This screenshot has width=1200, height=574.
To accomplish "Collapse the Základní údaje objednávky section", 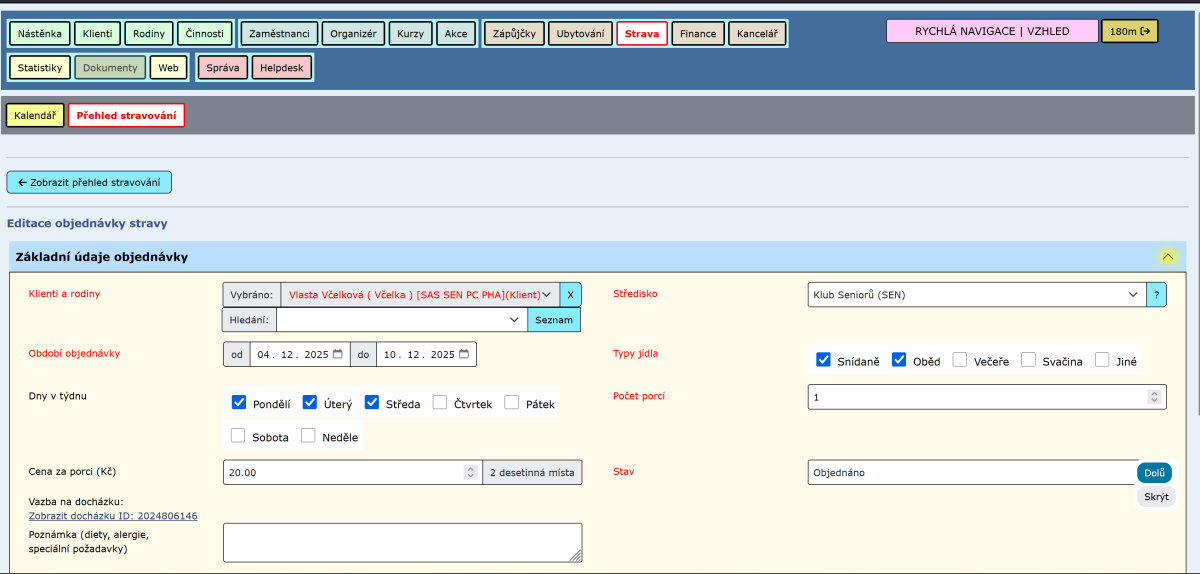I will (x=1167, y=257).
